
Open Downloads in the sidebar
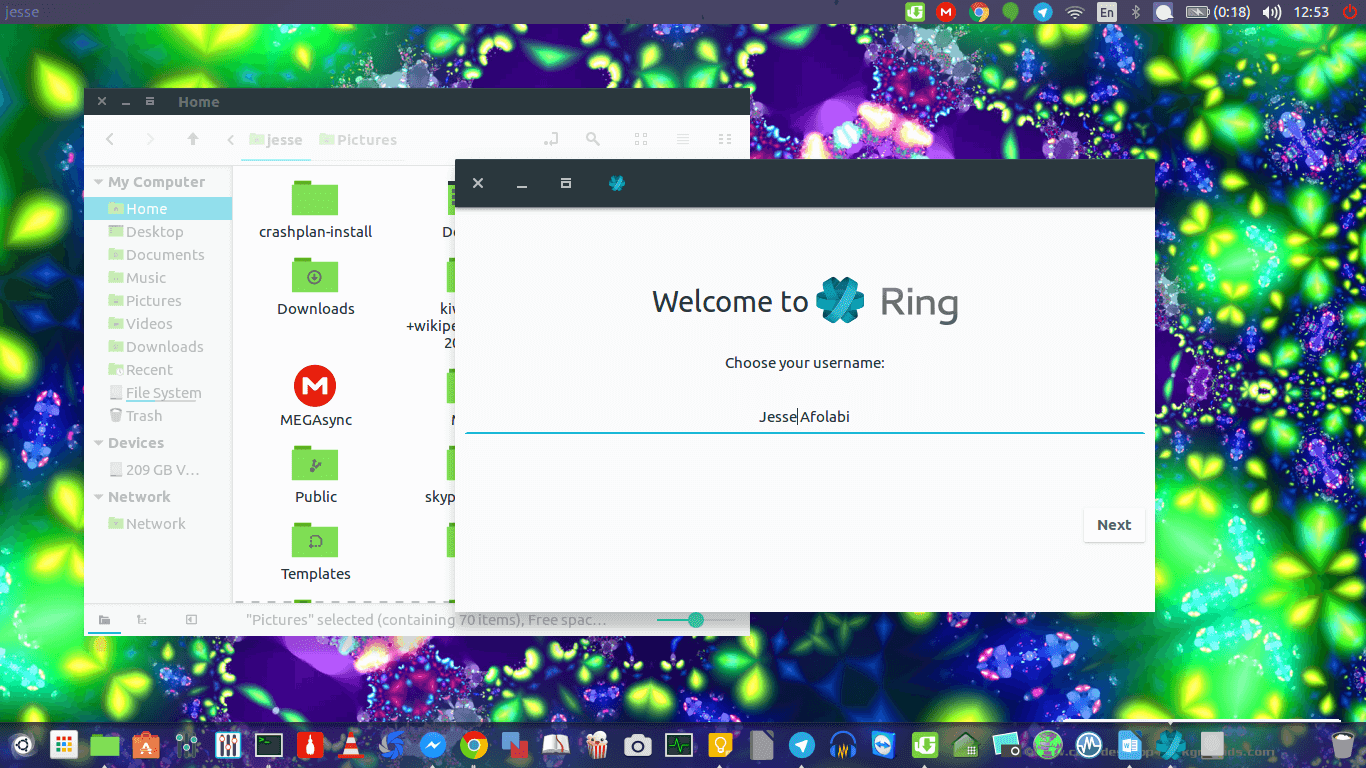tap(158, 347)
